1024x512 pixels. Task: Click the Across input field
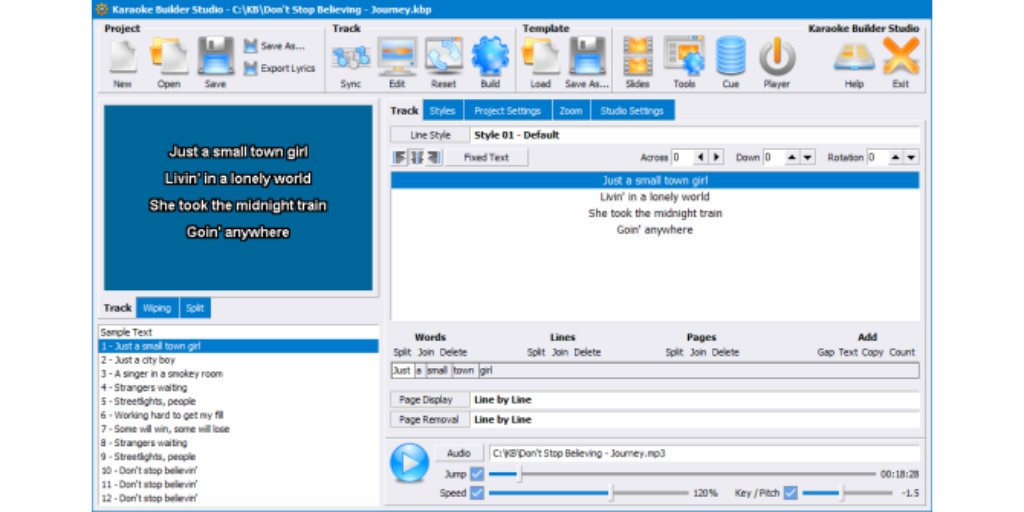pyautogui.click(x=682, y=157)
